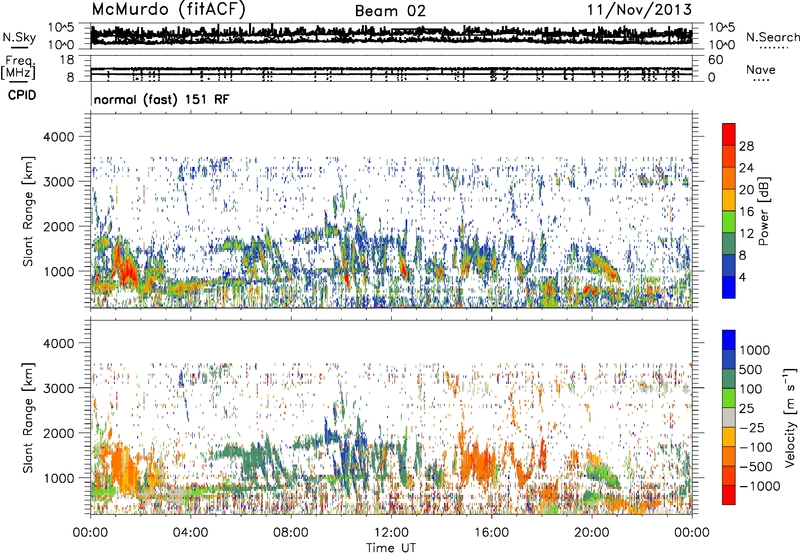
Task: Click 'normal (fast) 151 RF' text
Action: [161, 99]
